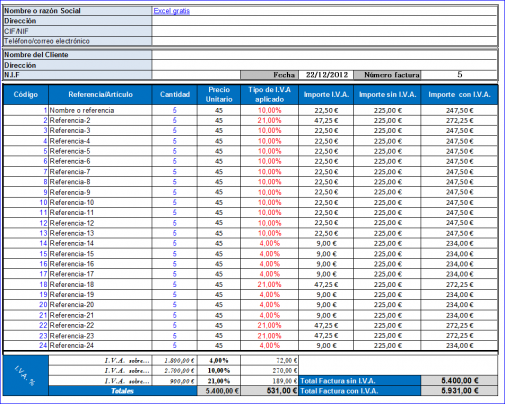Click the Teléfono/correo electrónico value cell

324,41
